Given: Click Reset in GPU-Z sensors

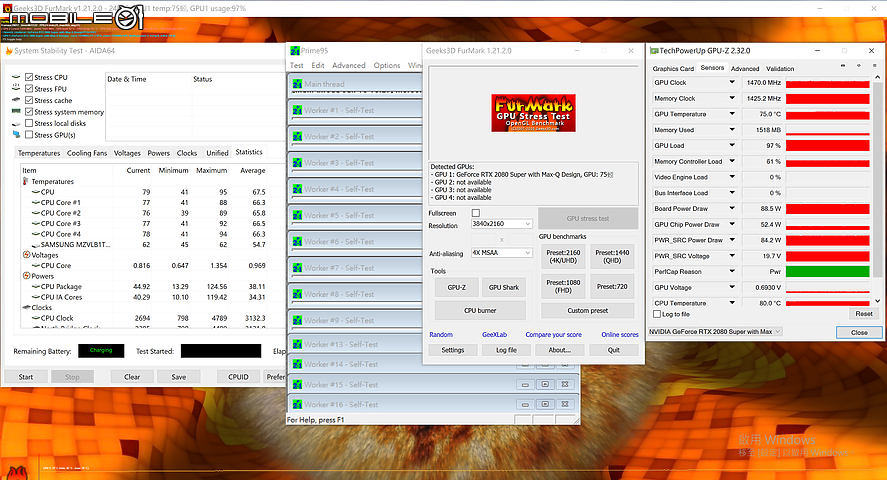Looking at the screenshot, I should coord(864,313).
